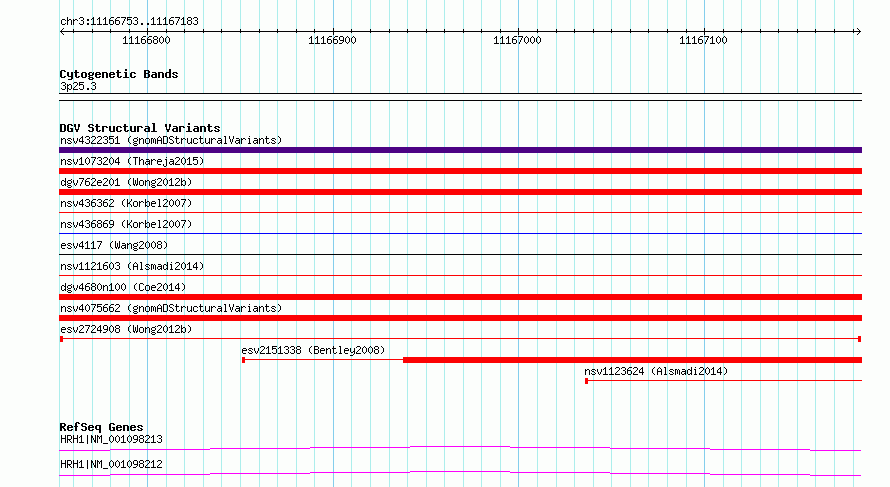Screen dimensions: 890x487
Task: Click ruler position 11167100
Action: click(703, 40)
